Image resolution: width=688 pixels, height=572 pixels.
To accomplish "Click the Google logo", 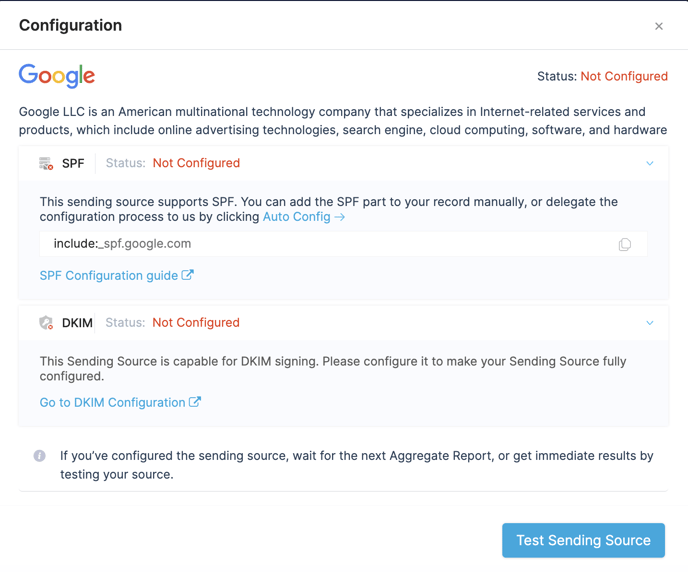I will point(57,76).
